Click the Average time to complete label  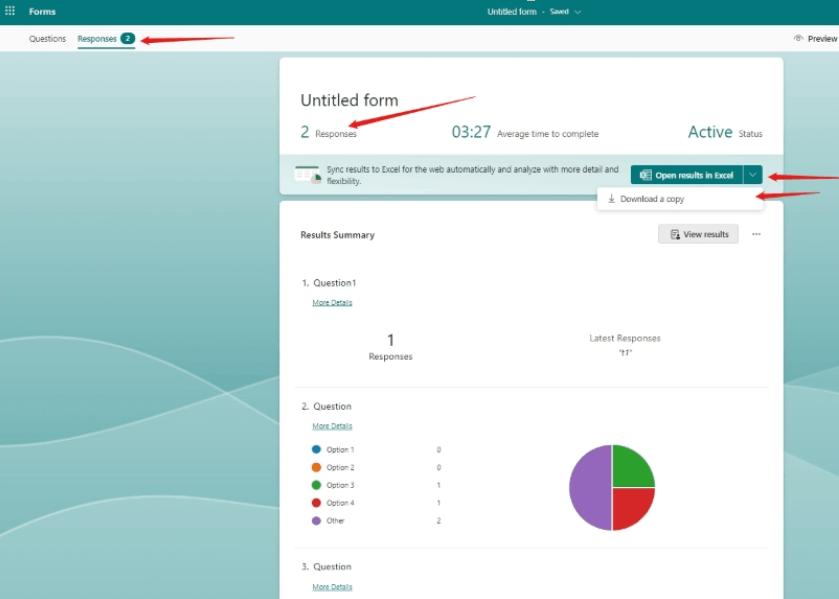coord(548,134)
